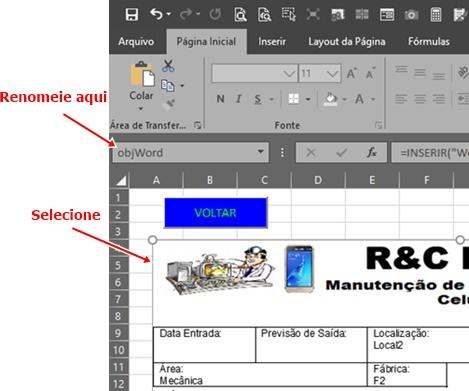Open the undo history dropdown arrow
Screen dimensions: 469x391
(169, 14)
